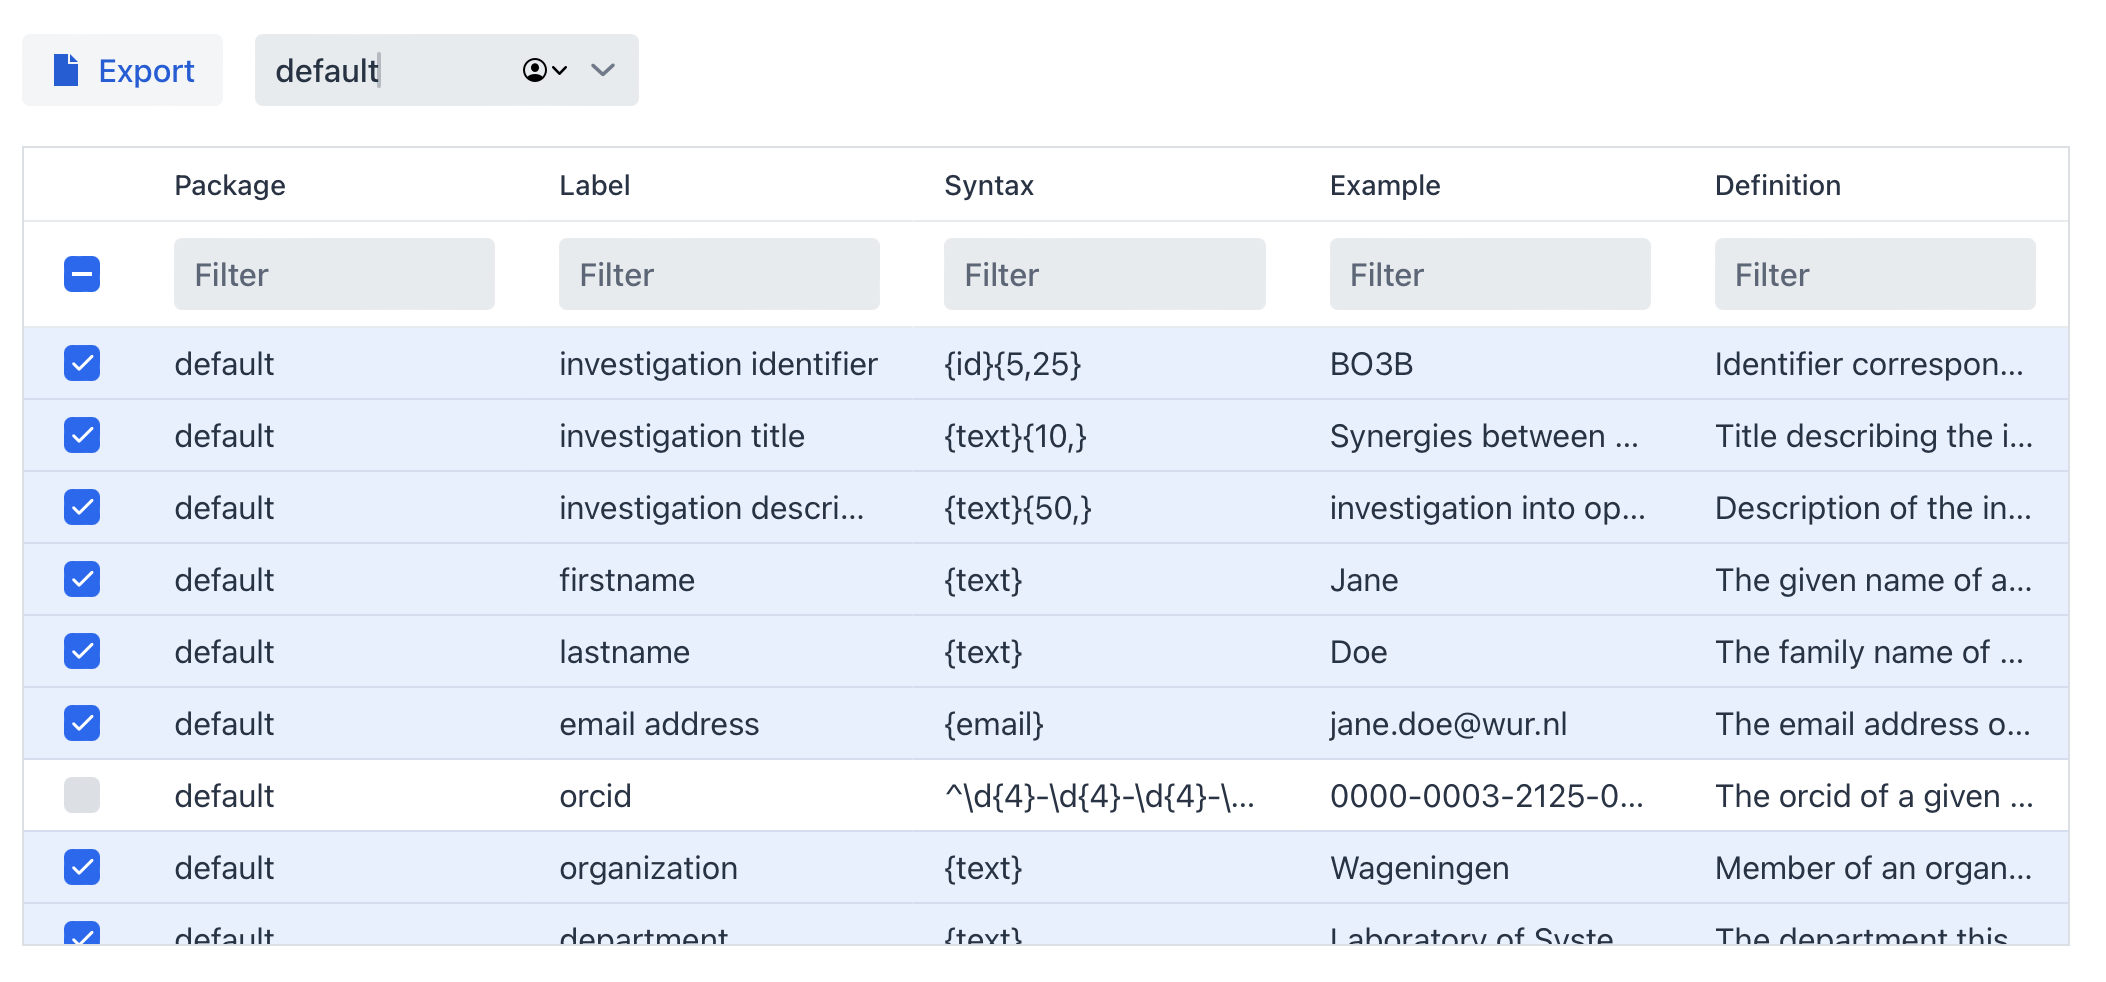This screenshot has height=982, width=2106.
Task: Click the 'organization' label cell
Action: tap(648, 868)
